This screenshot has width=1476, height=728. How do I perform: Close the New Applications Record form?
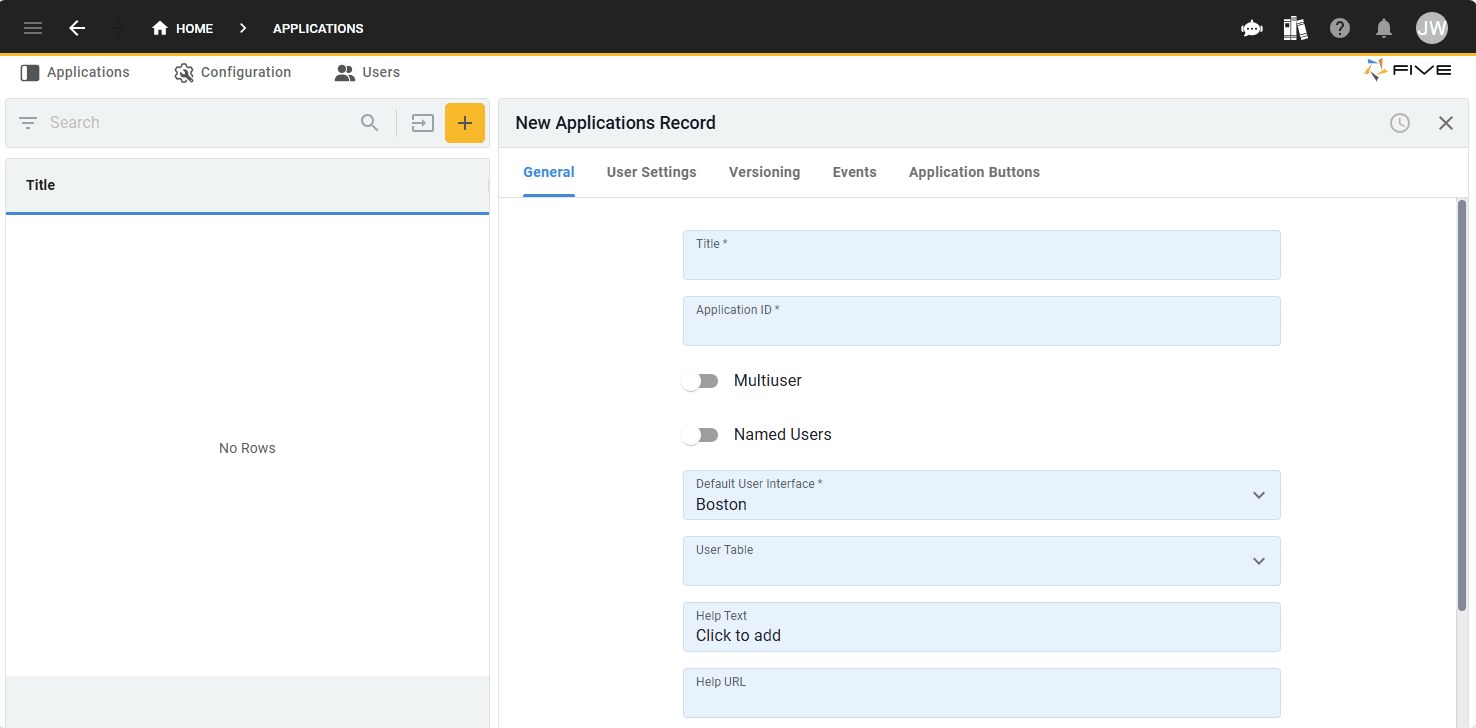pos(1446,123)
